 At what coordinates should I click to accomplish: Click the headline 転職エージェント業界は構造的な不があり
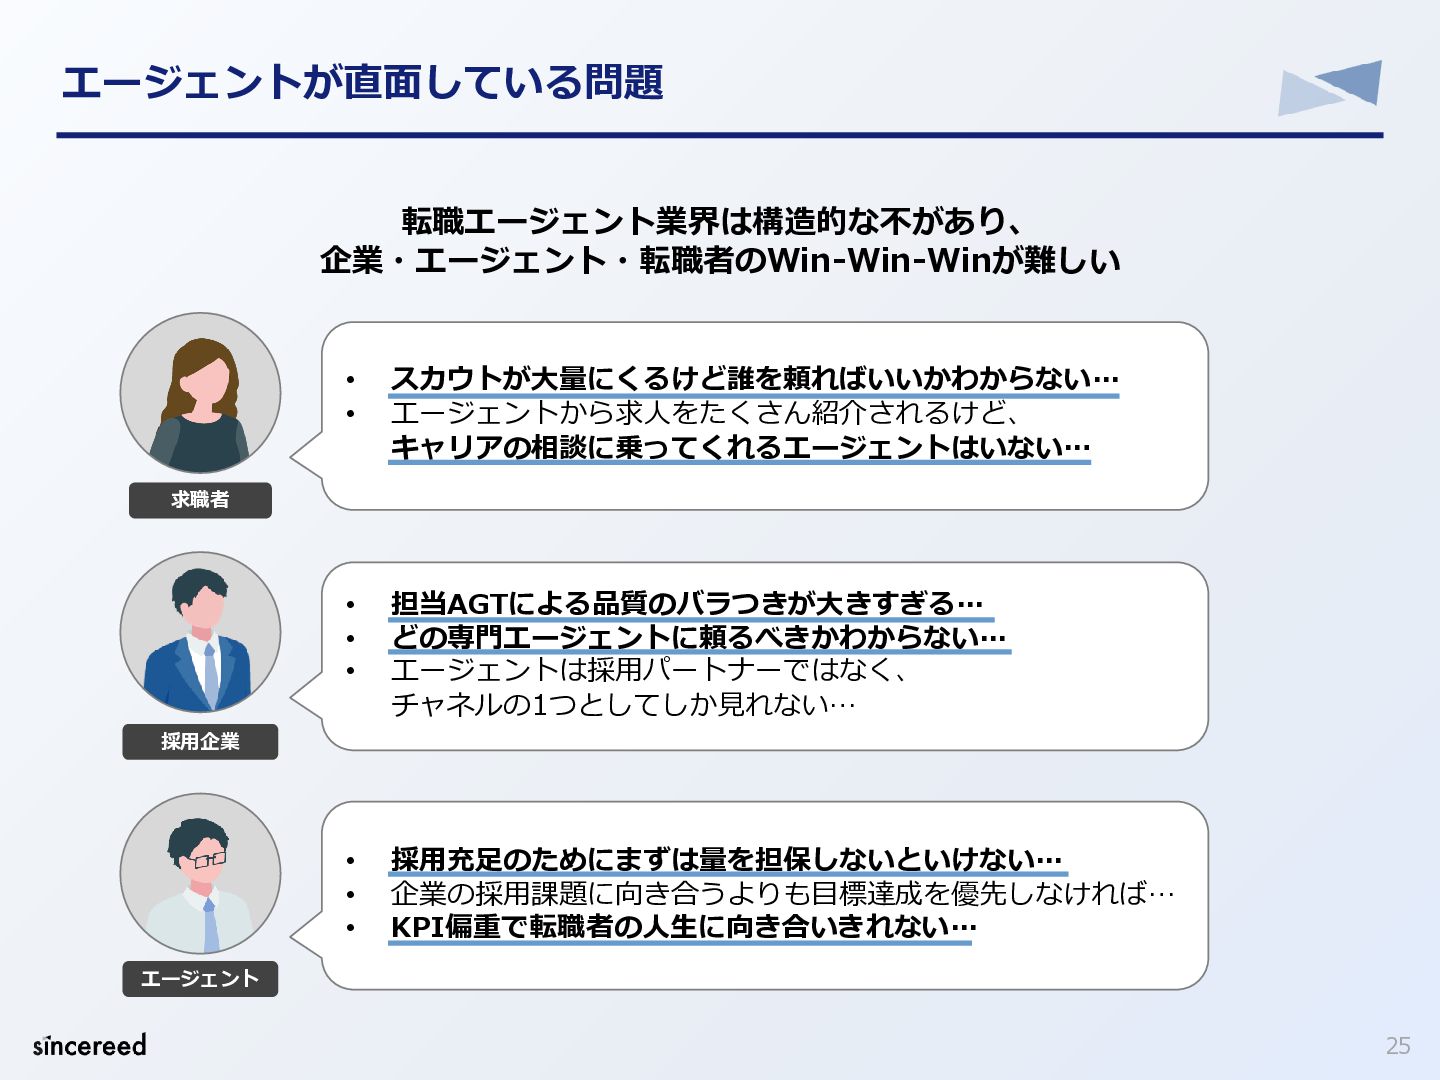point(713,220)
